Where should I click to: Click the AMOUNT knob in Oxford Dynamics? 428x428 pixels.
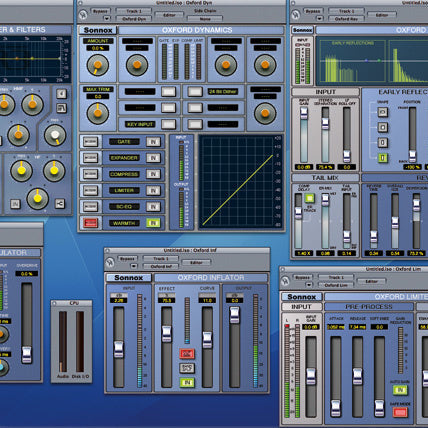tap(98, 65)
